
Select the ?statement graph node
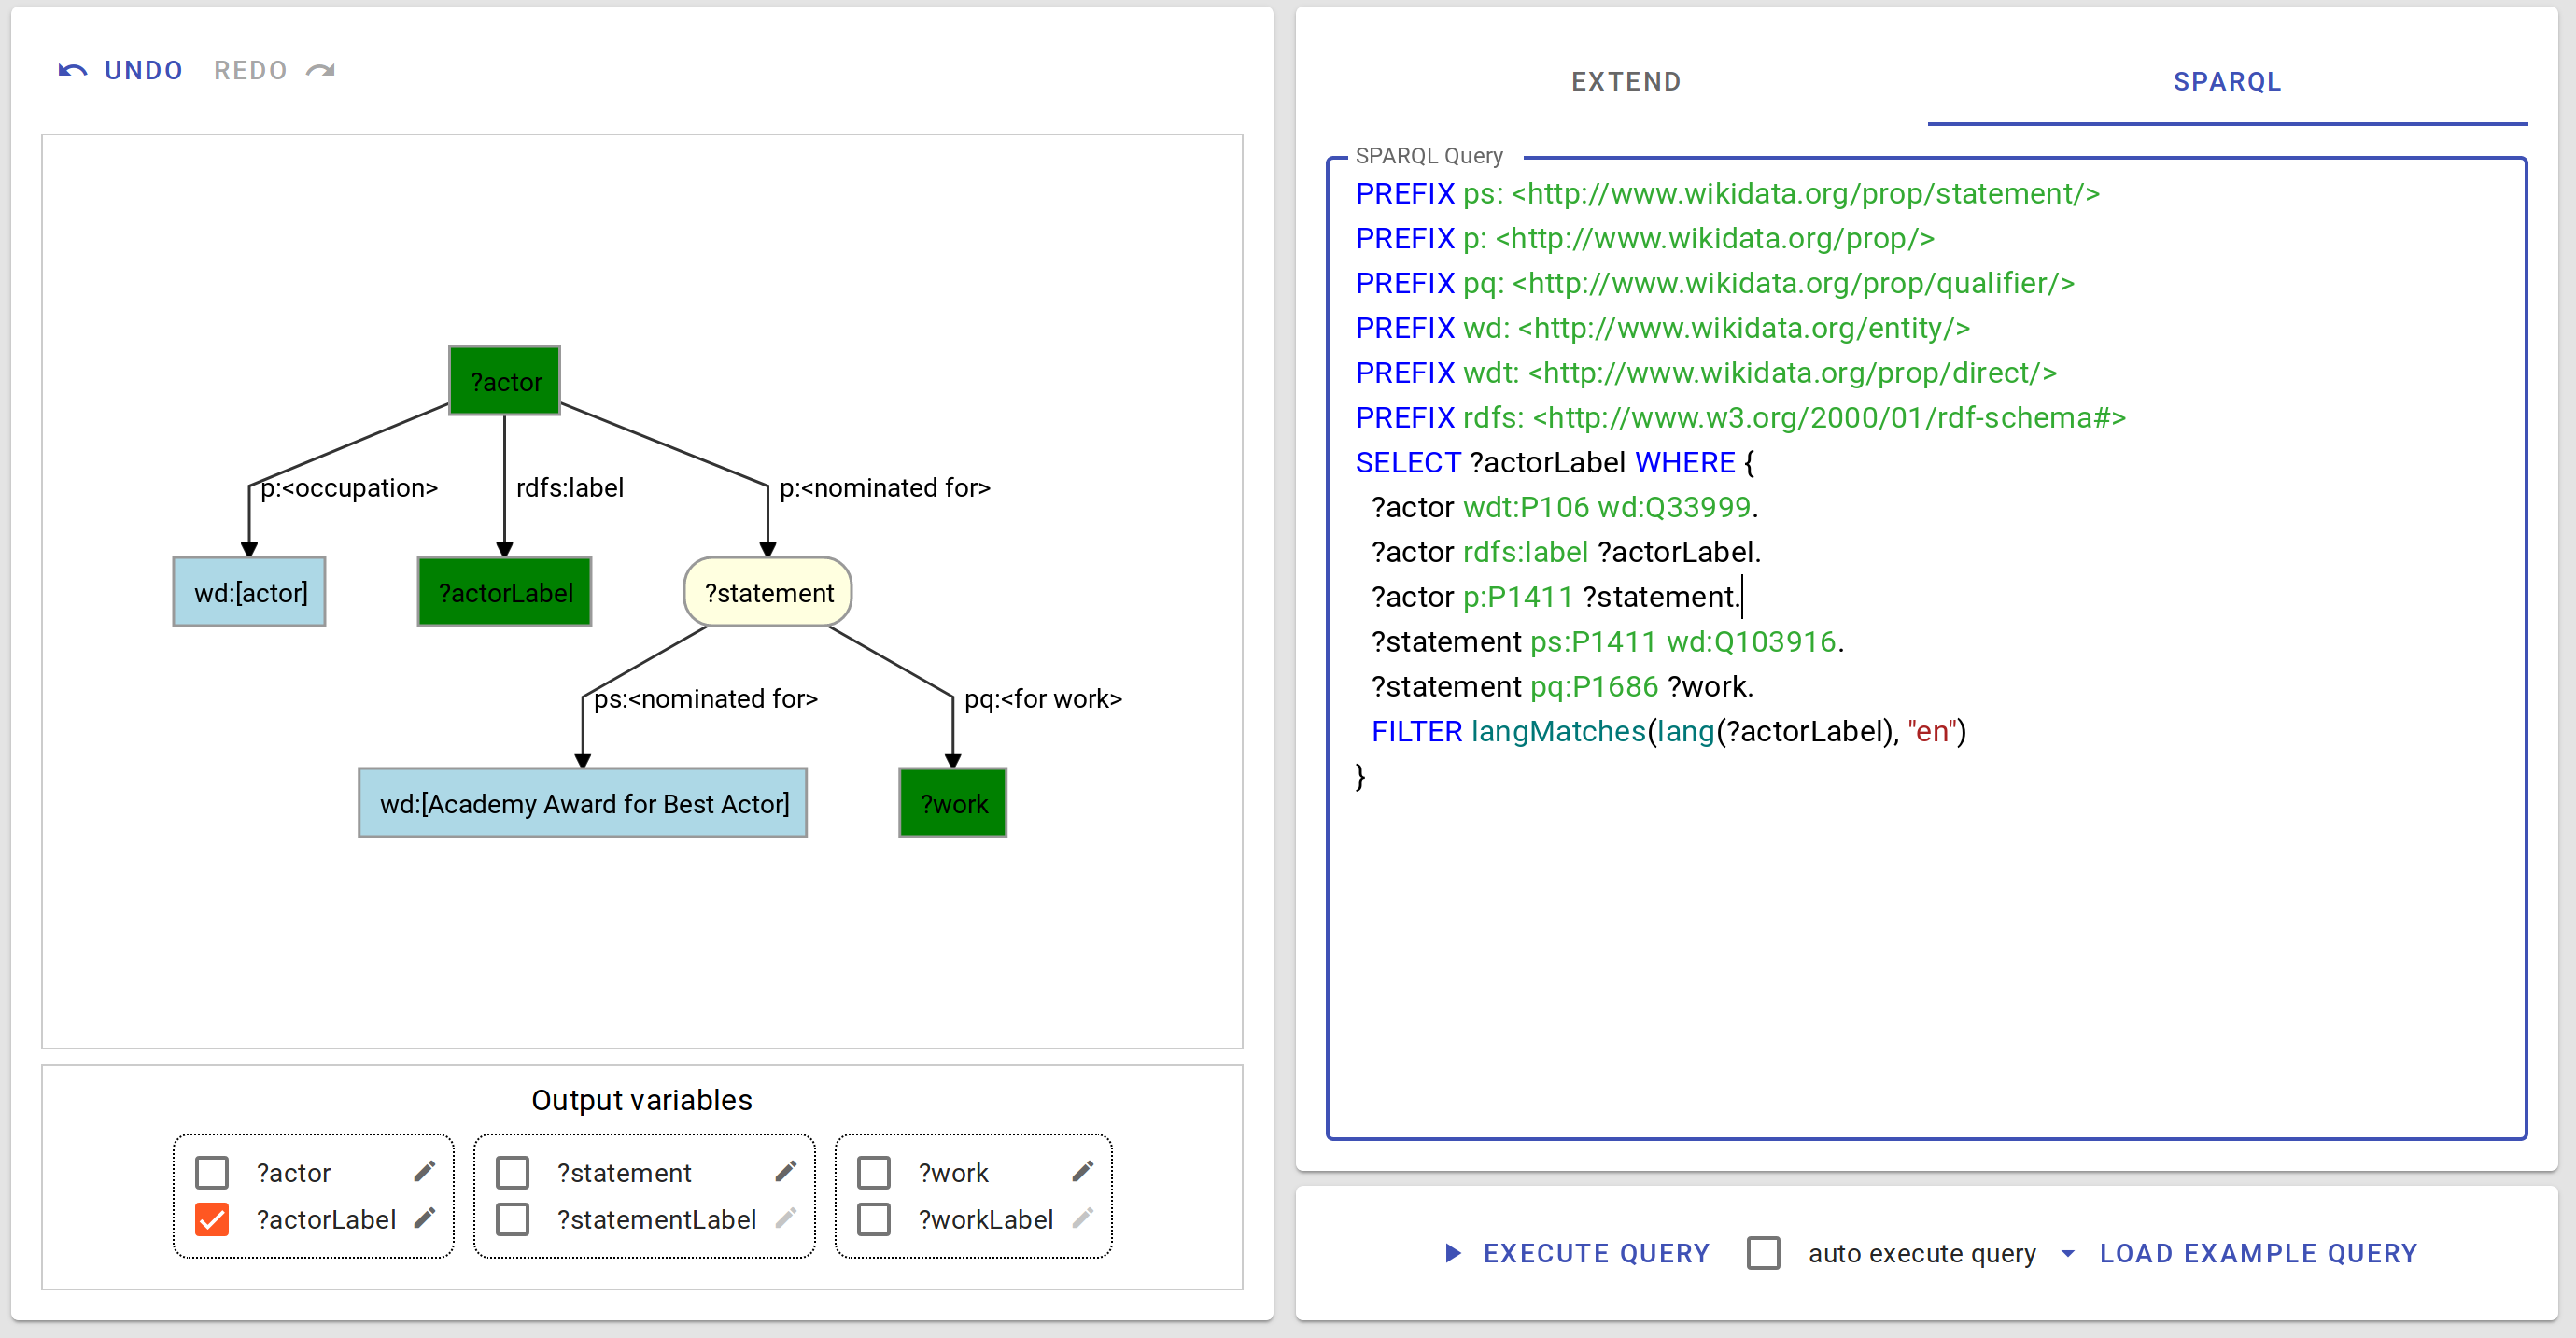[x=768, y=592]
